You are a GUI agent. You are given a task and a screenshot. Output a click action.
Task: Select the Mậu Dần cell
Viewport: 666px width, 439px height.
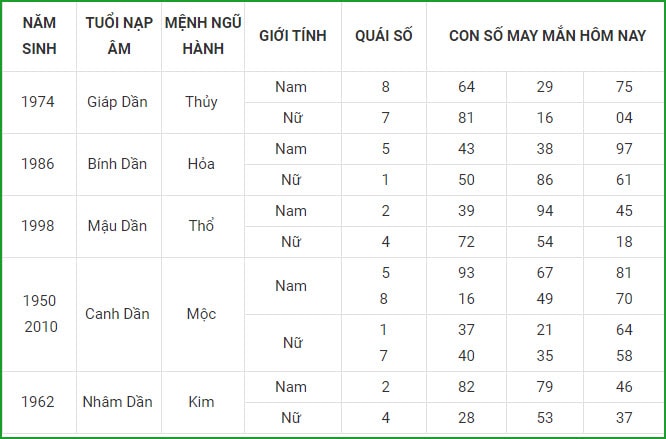(x=118, y=226)
